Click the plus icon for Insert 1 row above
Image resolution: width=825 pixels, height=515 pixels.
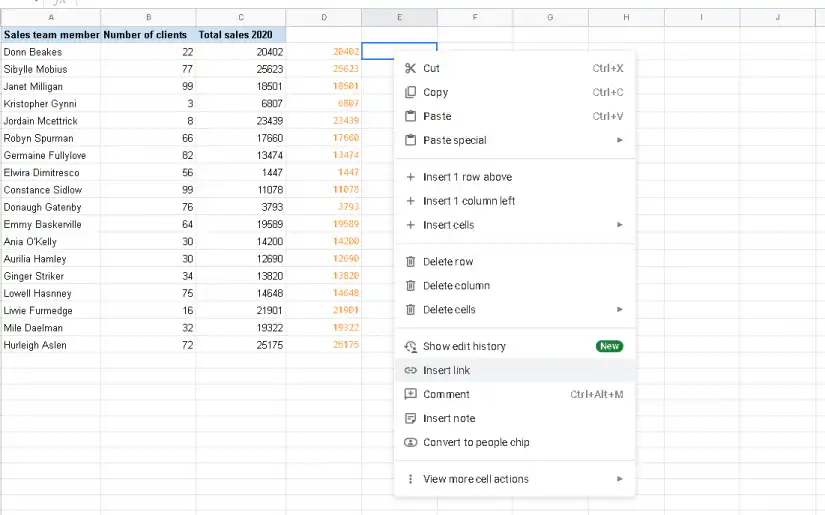coord(410,177)
